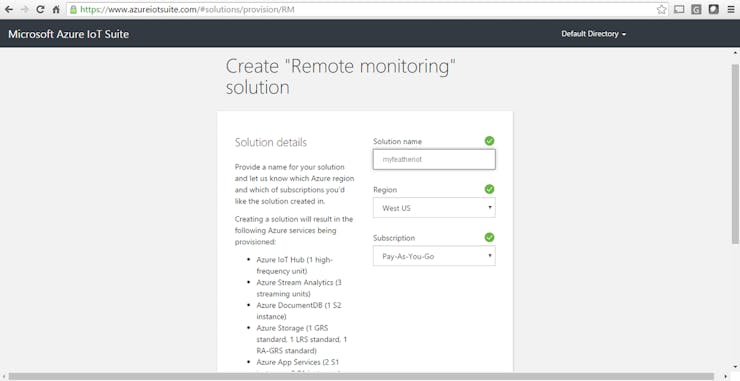
Task: Click the 'Provide a name for your solution' paragraph
Action: tap(294, 184)
